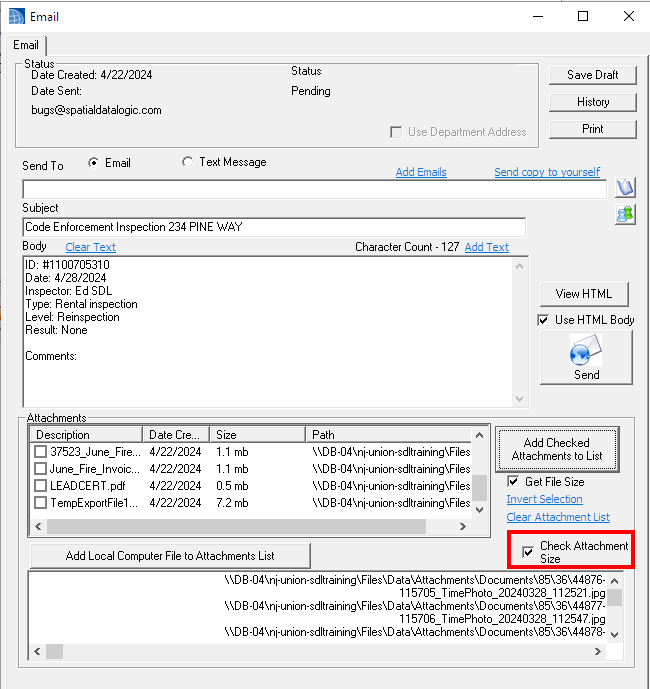
Task: Sort attachments by Description column header
Action: click(x=86, y=435)
